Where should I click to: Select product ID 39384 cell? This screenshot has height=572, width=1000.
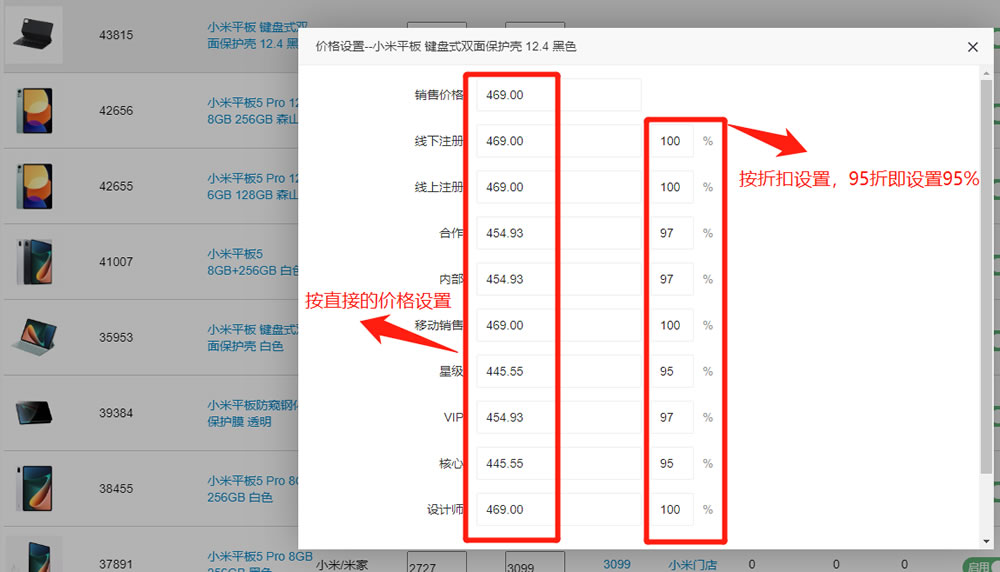(116, 413)
